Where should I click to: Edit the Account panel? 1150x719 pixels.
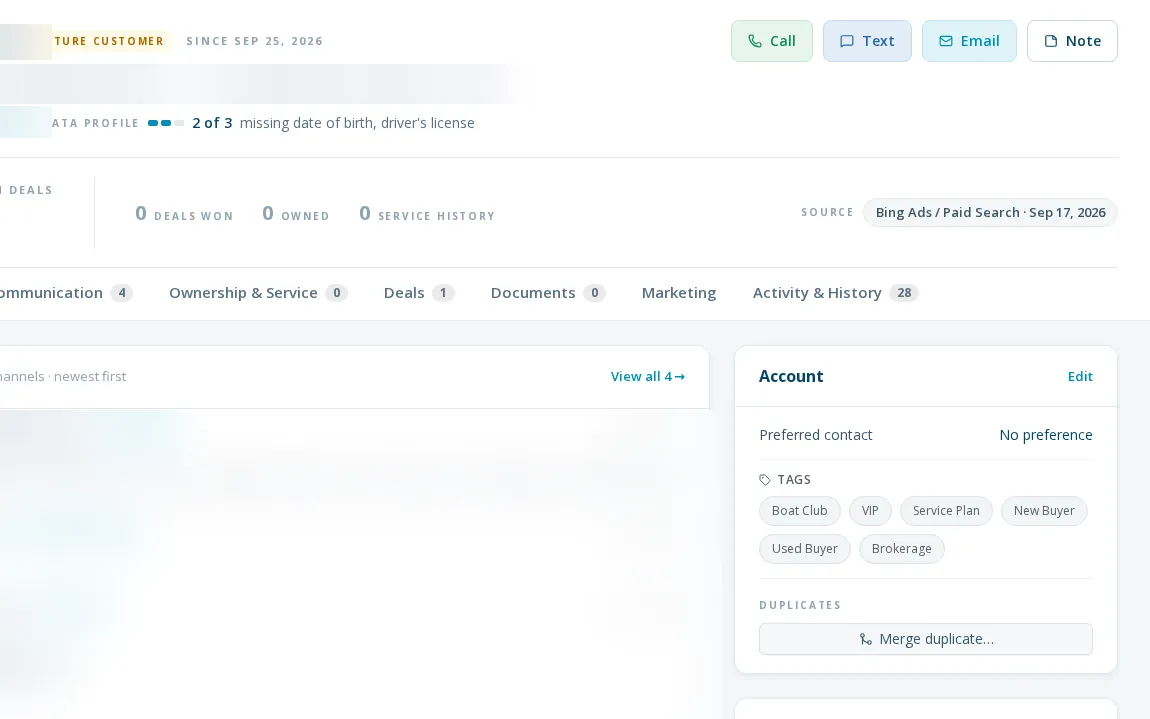[x=1080, y=376]
